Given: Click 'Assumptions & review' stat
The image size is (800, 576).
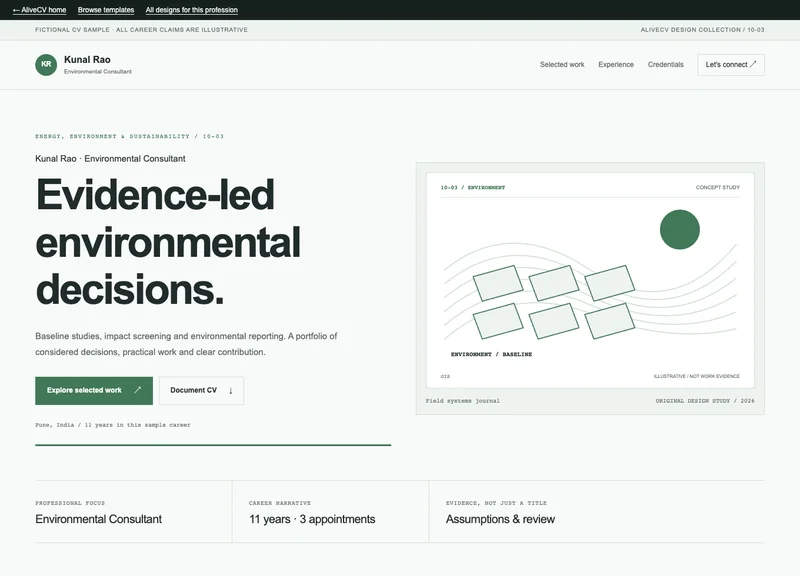Looking at the screenshot, I should pos(500,519).
